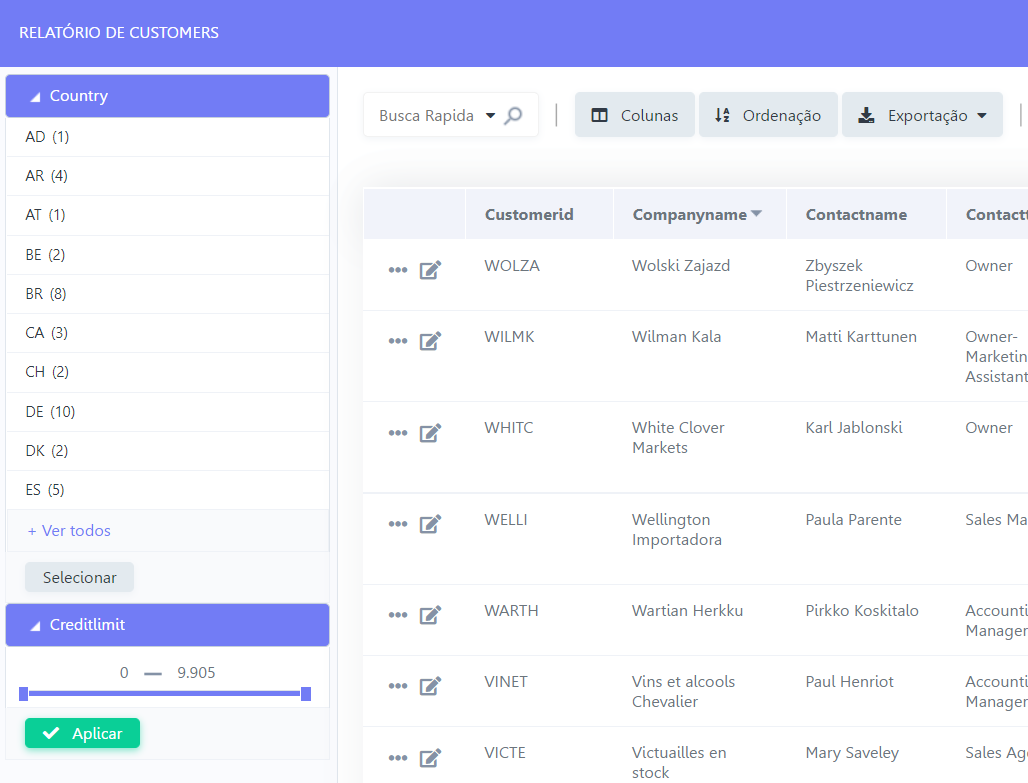Screen dimensions: 1028x783
Task: Click contact name Matti Karttunen
Action: (861, 336)
